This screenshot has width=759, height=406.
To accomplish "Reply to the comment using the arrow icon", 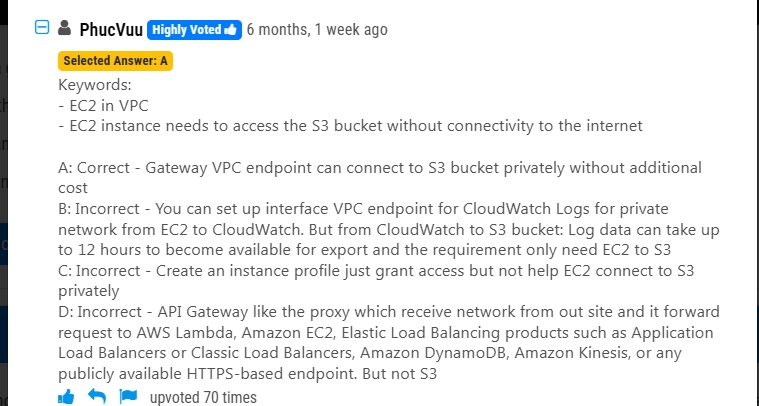I will [x=97, y=397].
